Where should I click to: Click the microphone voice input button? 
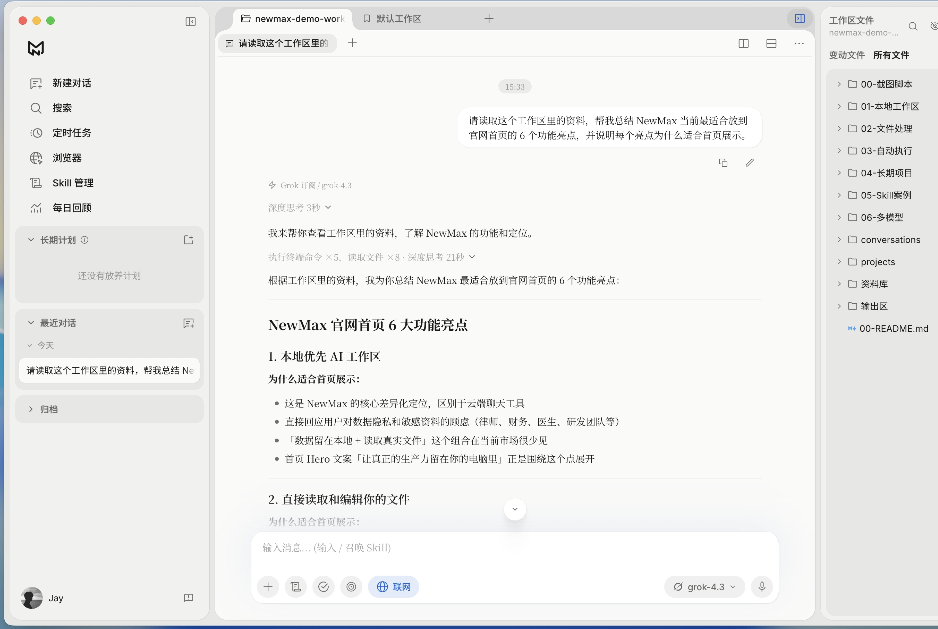(x=762, y=587)
